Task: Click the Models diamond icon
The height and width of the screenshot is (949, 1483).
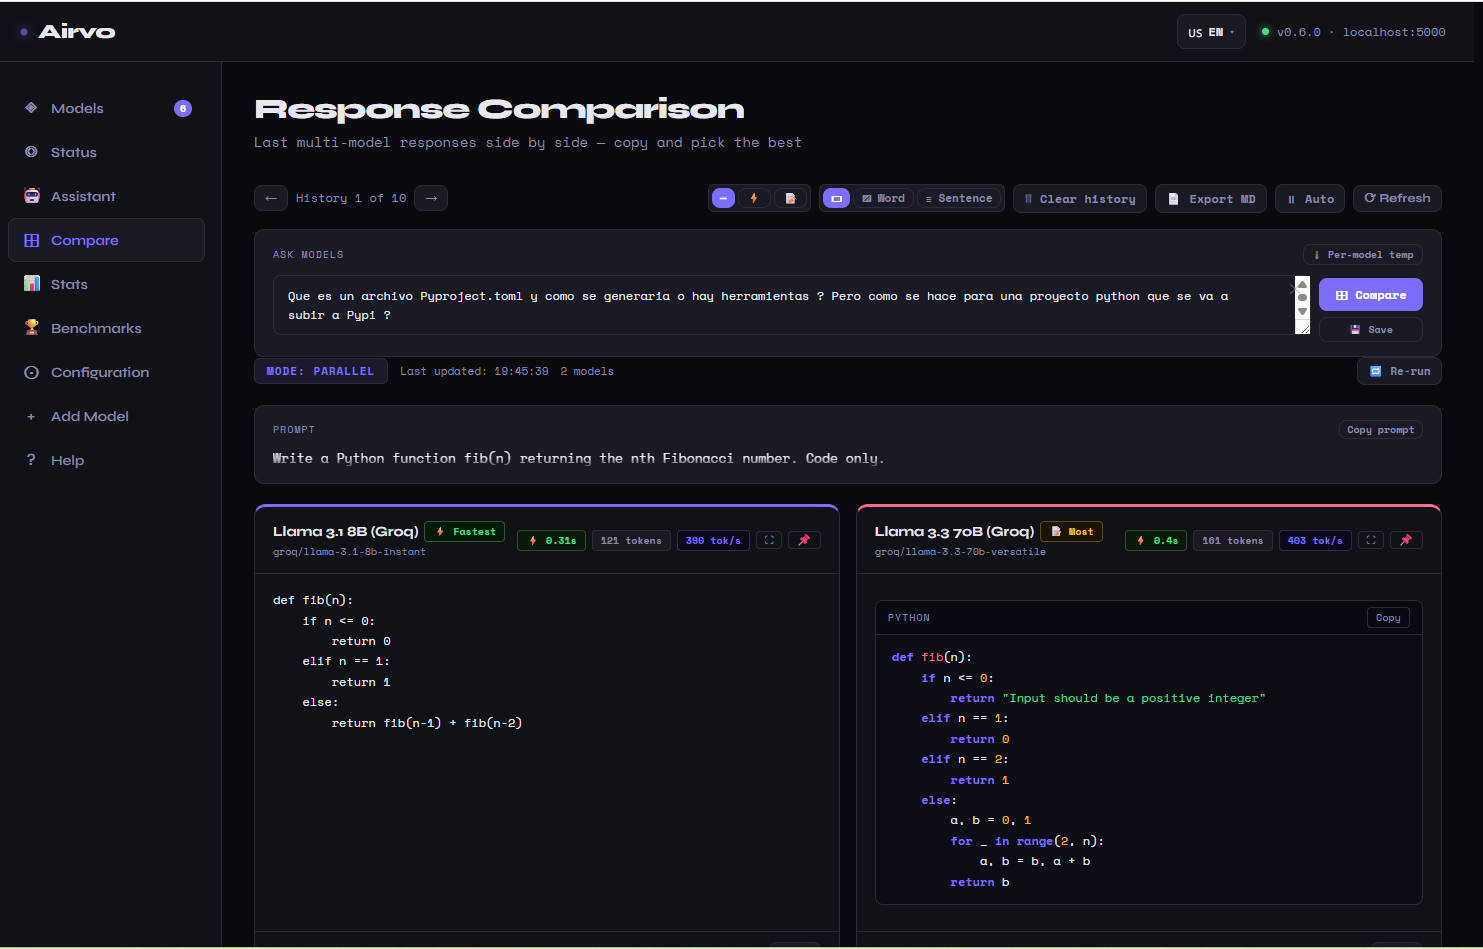Action: [31, 108]
